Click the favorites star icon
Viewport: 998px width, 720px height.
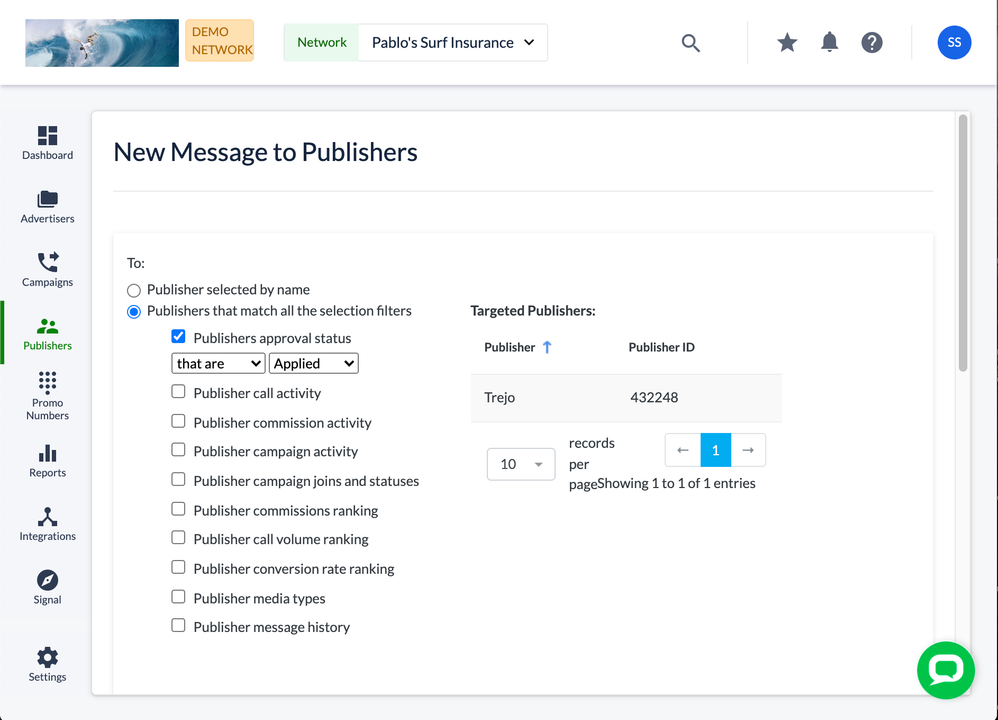(x=787, y=42)
